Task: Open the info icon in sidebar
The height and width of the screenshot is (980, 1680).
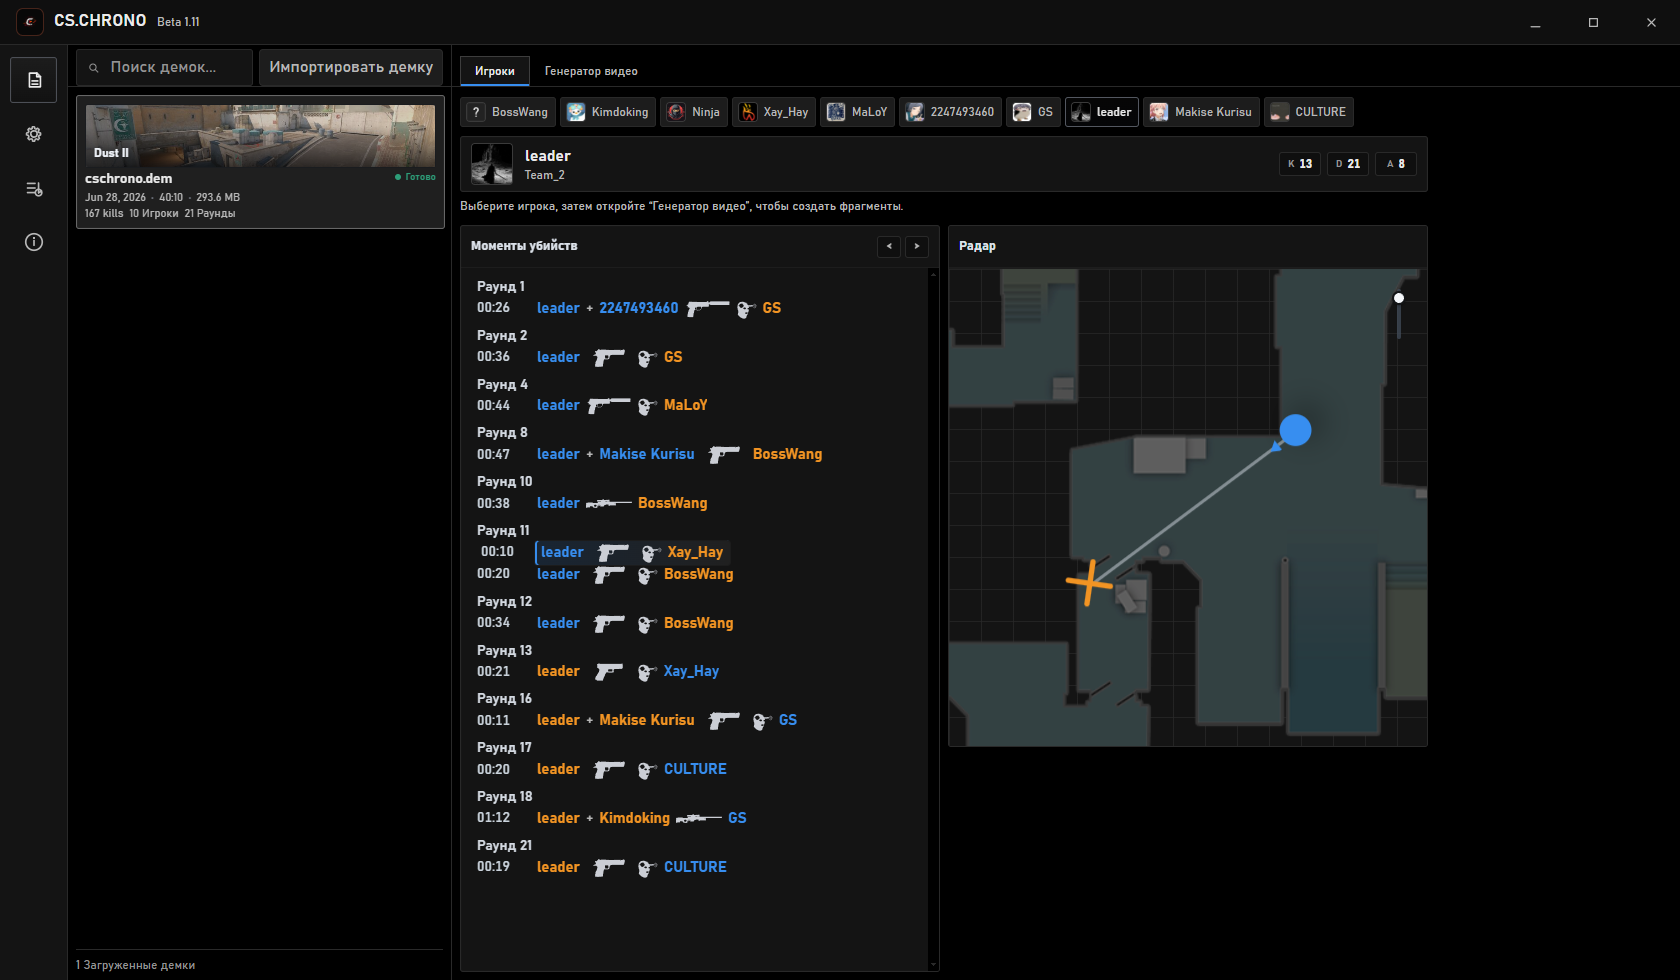Action: 34,242
